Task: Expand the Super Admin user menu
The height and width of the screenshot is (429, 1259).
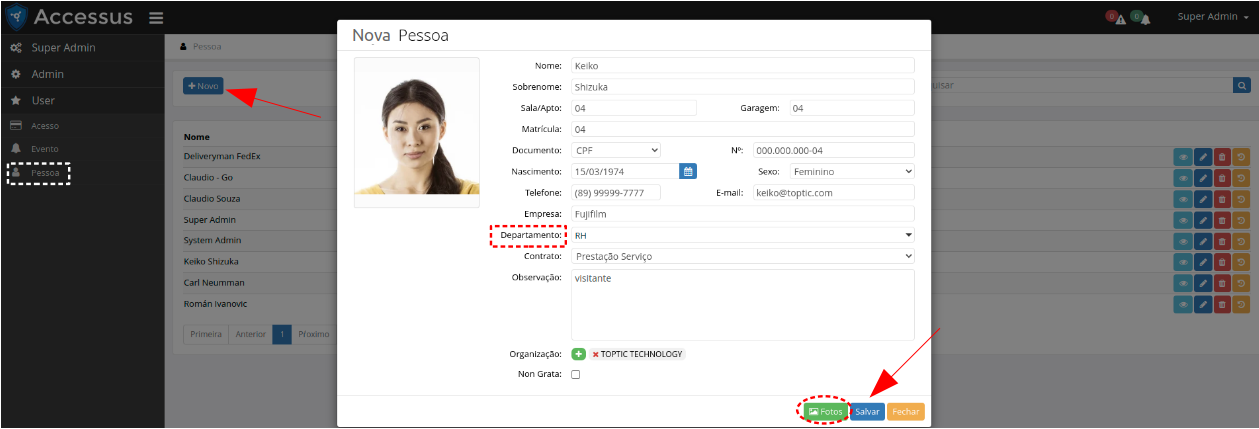Action: pos(1211,17)
